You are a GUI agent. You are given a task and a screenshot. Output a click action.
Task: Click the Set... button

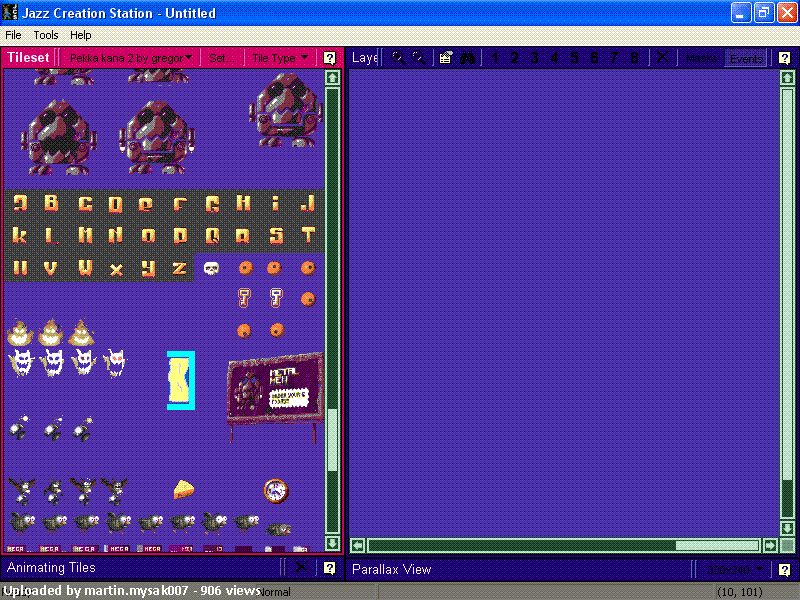tap(222, 58)
